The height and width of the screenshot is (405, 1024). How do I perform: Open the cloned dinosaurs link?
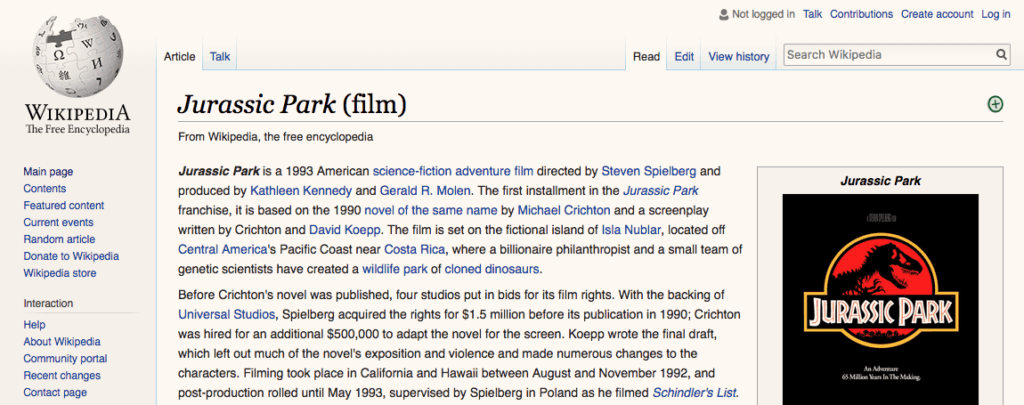pos(492,269)
